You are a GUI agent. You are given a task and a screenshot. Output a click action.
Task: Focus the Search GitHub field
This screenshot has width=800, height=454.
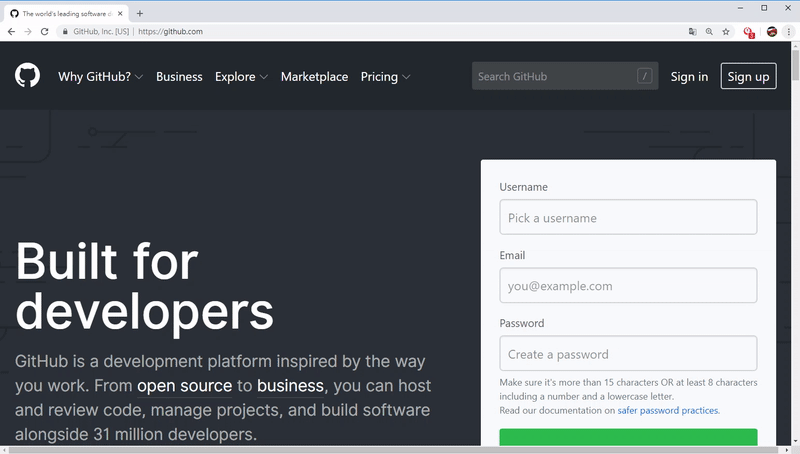(x=565, y=76)
